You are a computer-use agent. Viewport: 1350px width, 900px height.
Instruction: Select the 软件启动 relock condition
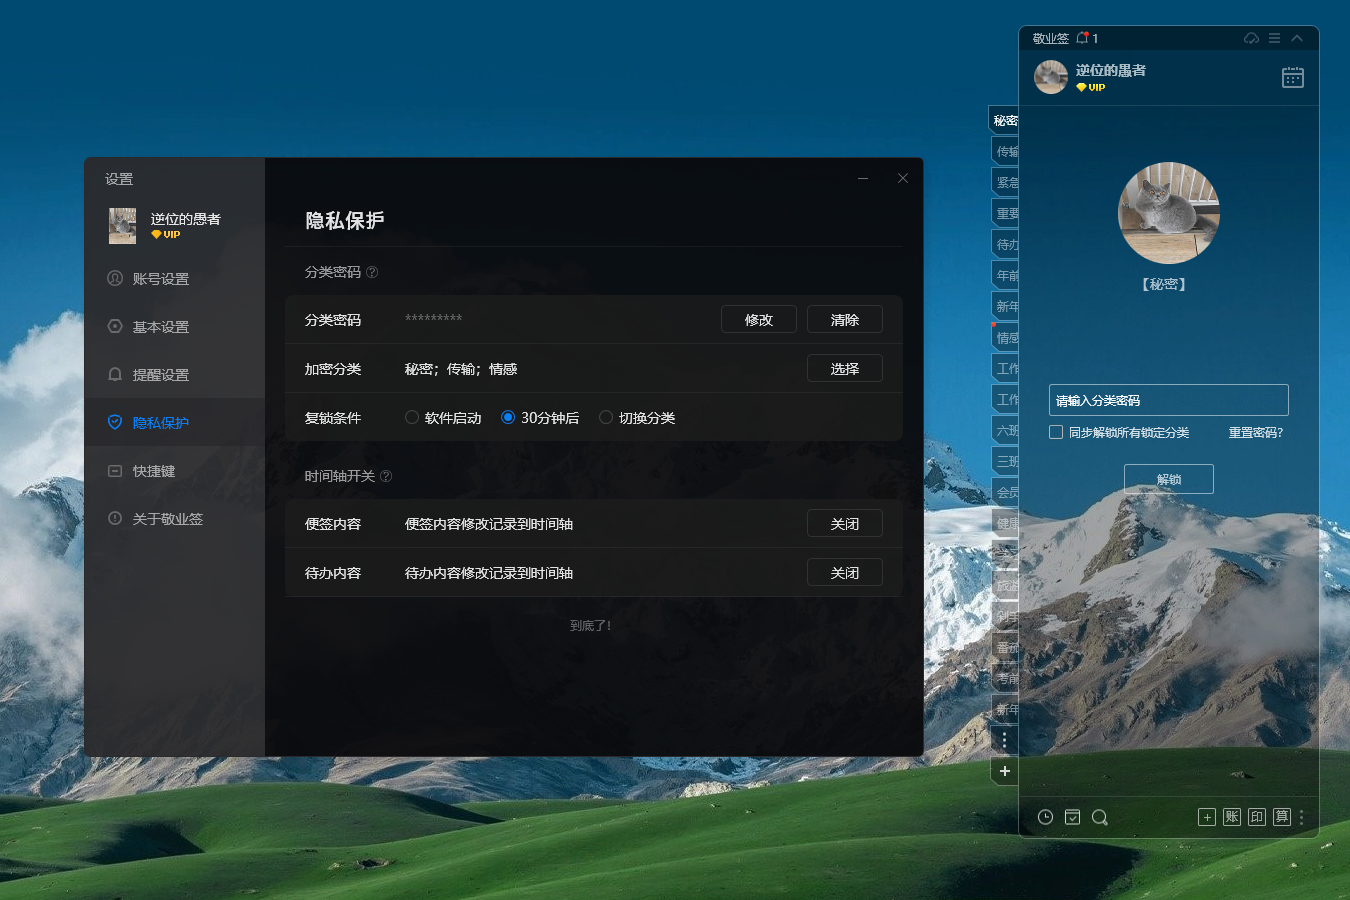pyautogui.click(x=412, y=418)
